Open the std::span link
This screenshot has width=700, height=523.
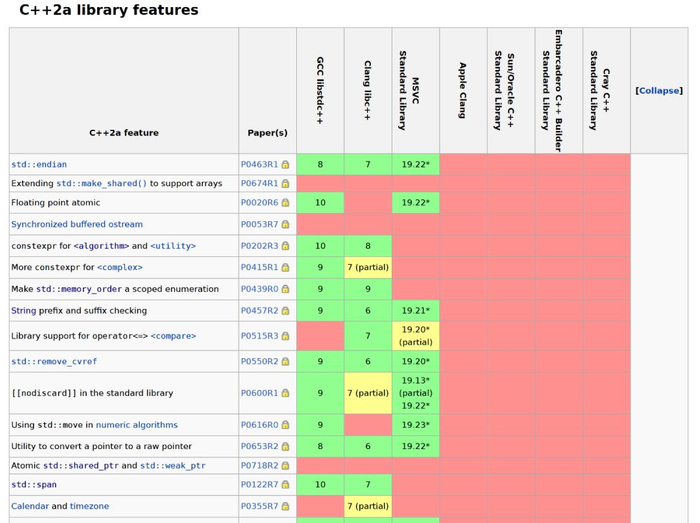[33, 485]
